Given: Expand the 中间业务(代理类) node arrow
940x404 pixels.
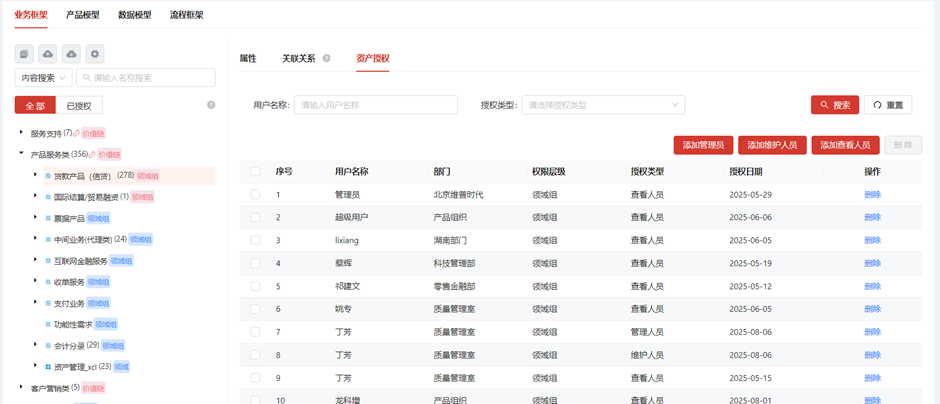Looking at the screenshot, I should (x=35, y=239).
